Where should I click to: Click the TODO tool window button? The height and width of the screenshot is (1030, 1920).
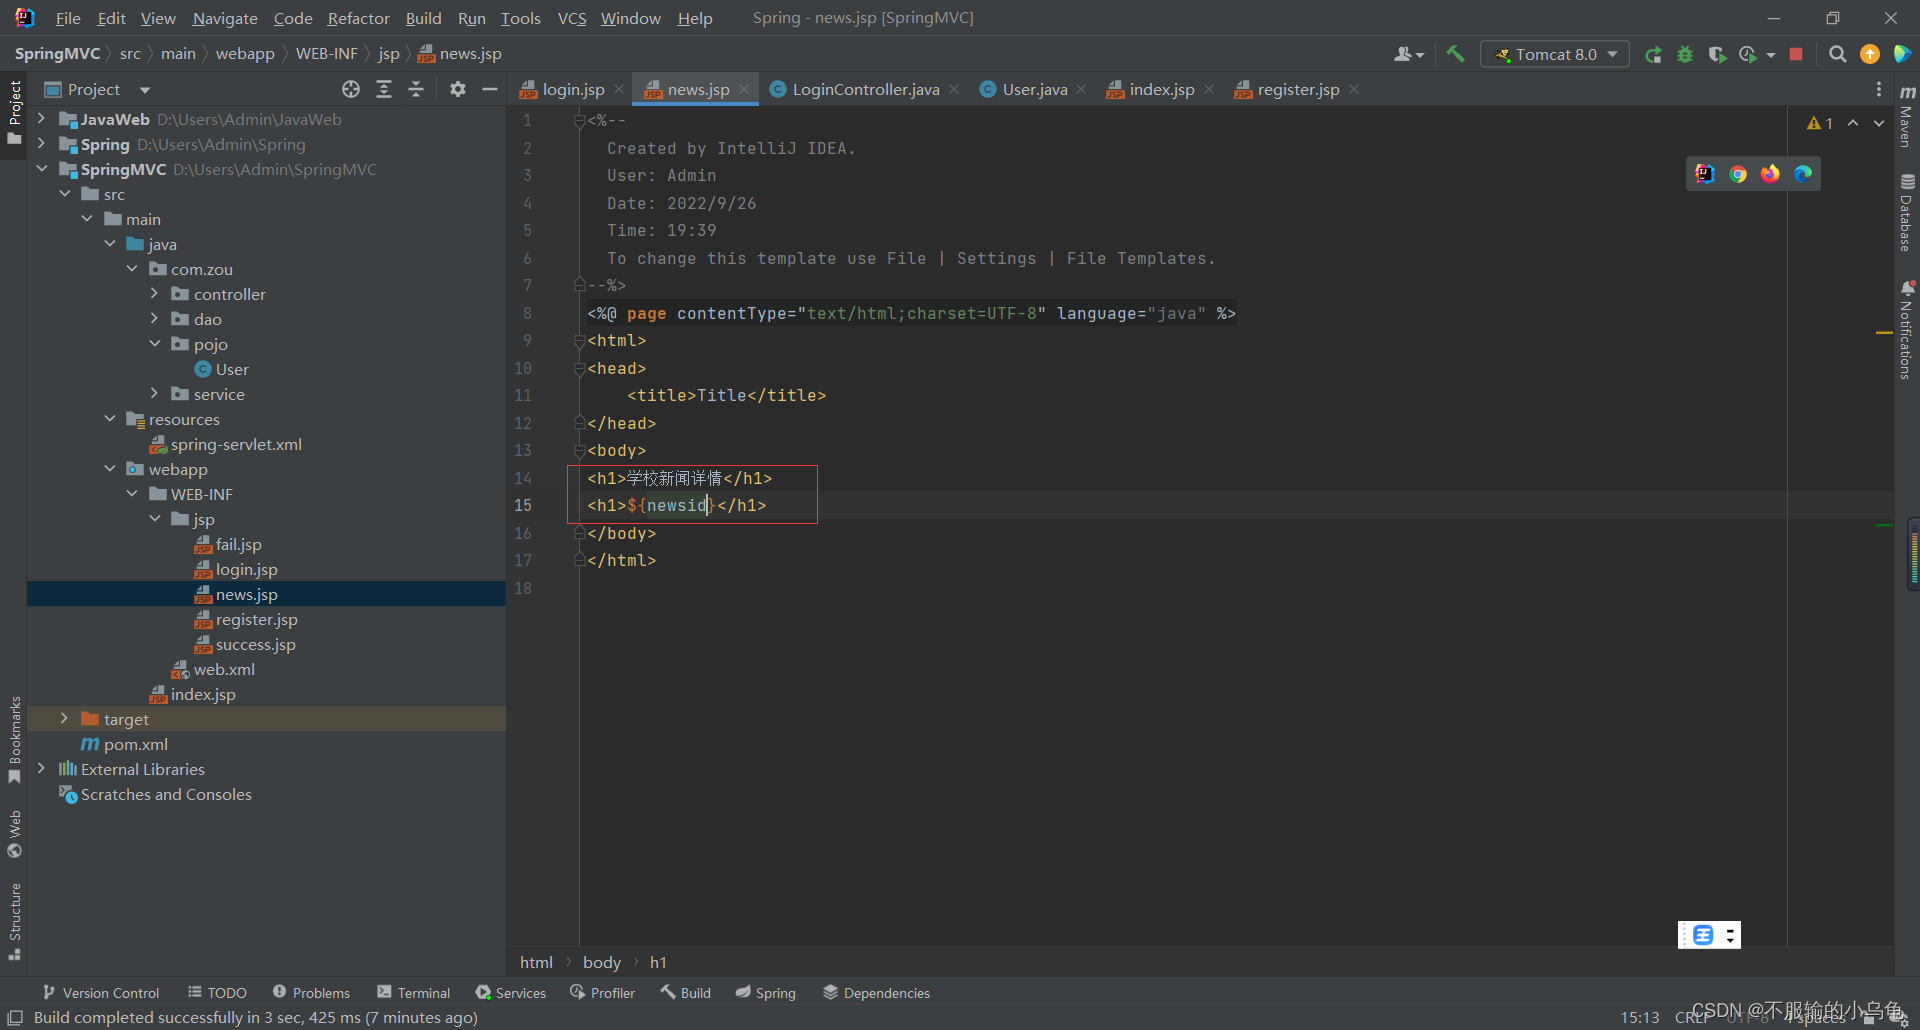pyautogui.click(x=217, y=993)
